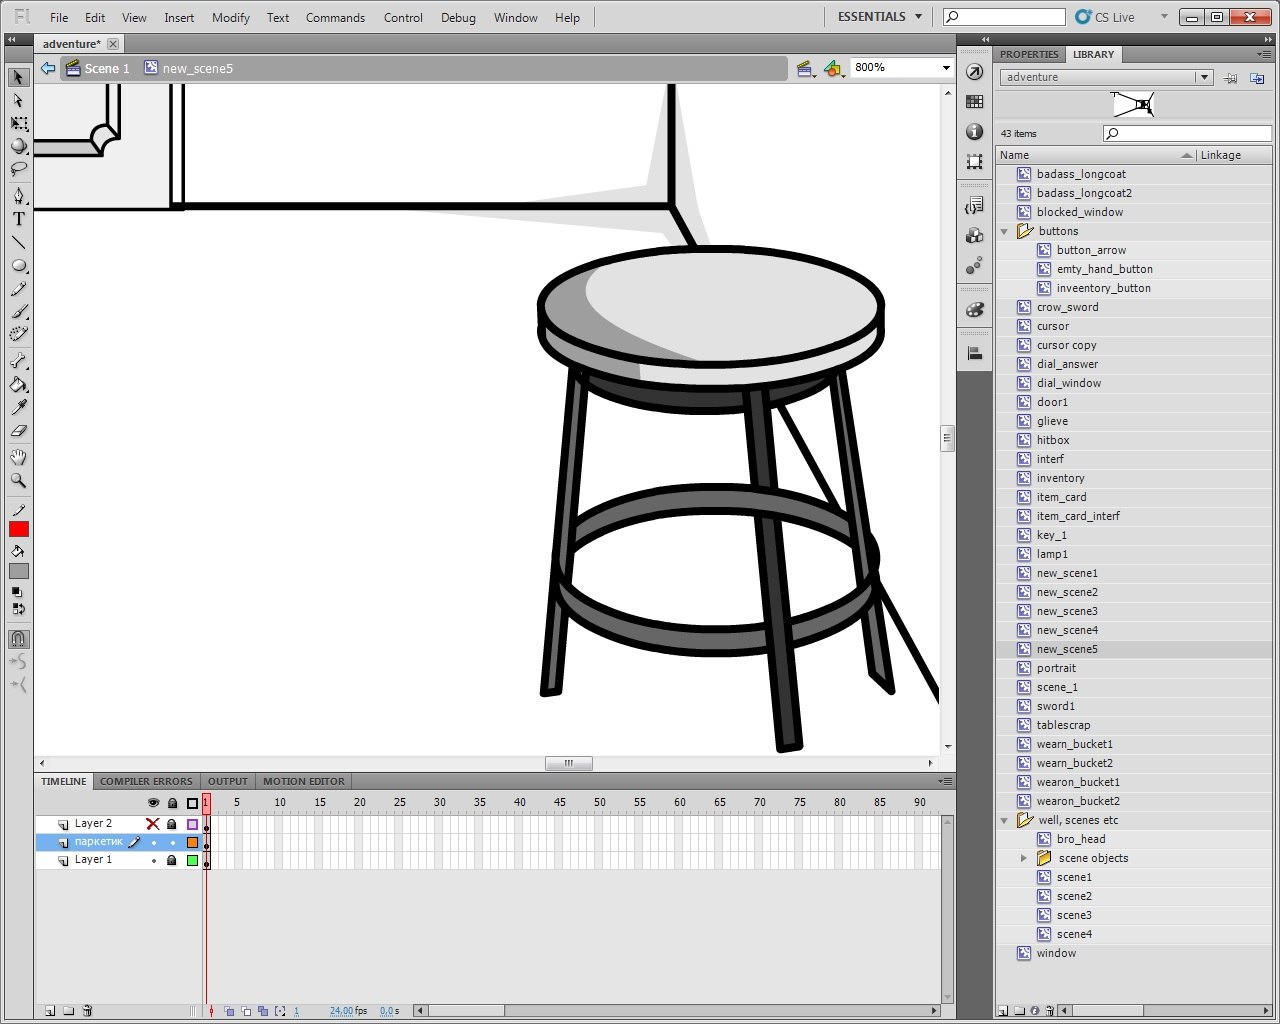Click Scene 1 in the edit bar

[97, 68]
